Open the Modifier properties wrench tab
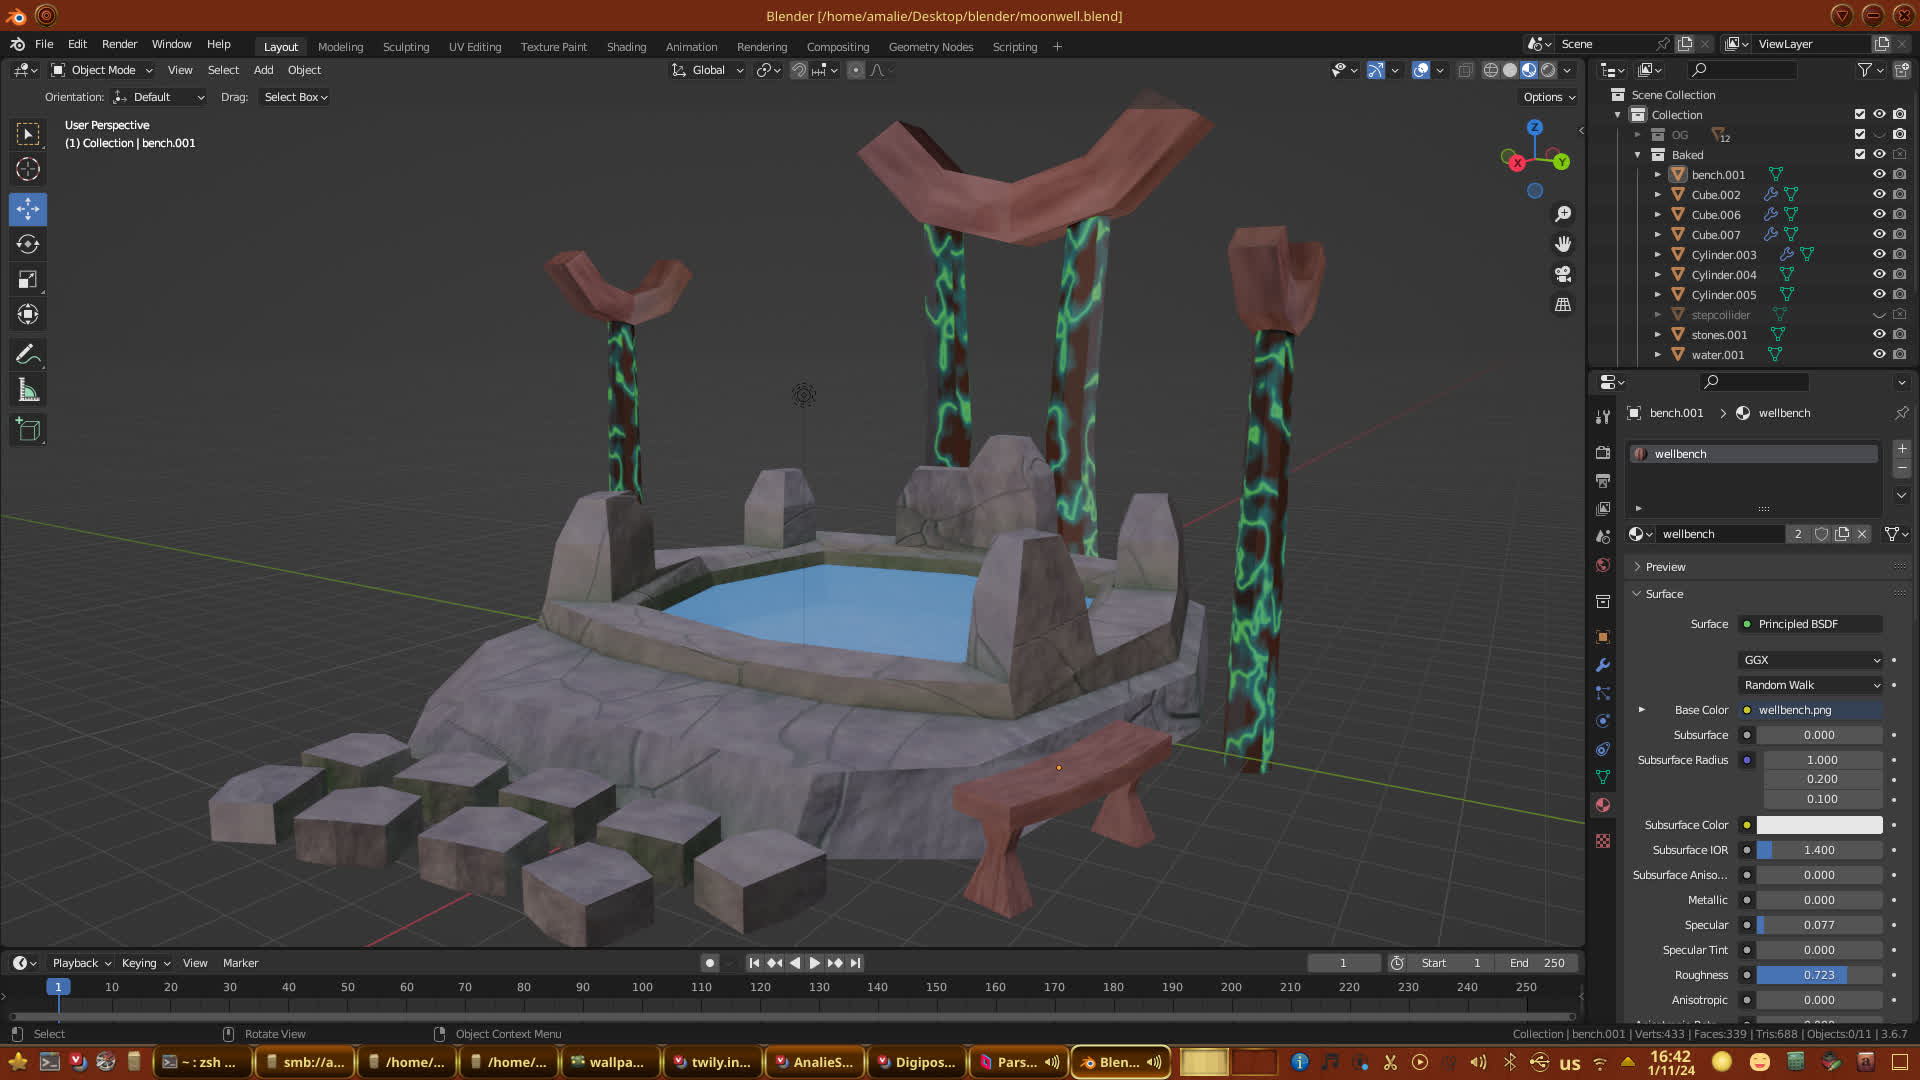 point(1603,665)
